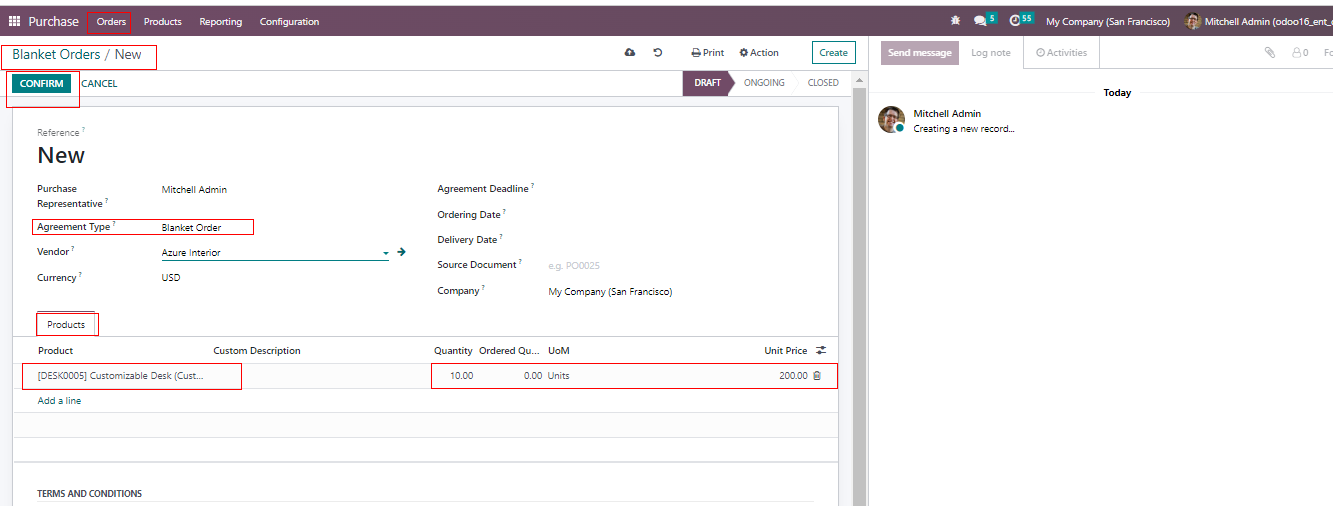Click the attachment paperclip icon
The image size is (1333, 506).
[x=1270, y=53]
